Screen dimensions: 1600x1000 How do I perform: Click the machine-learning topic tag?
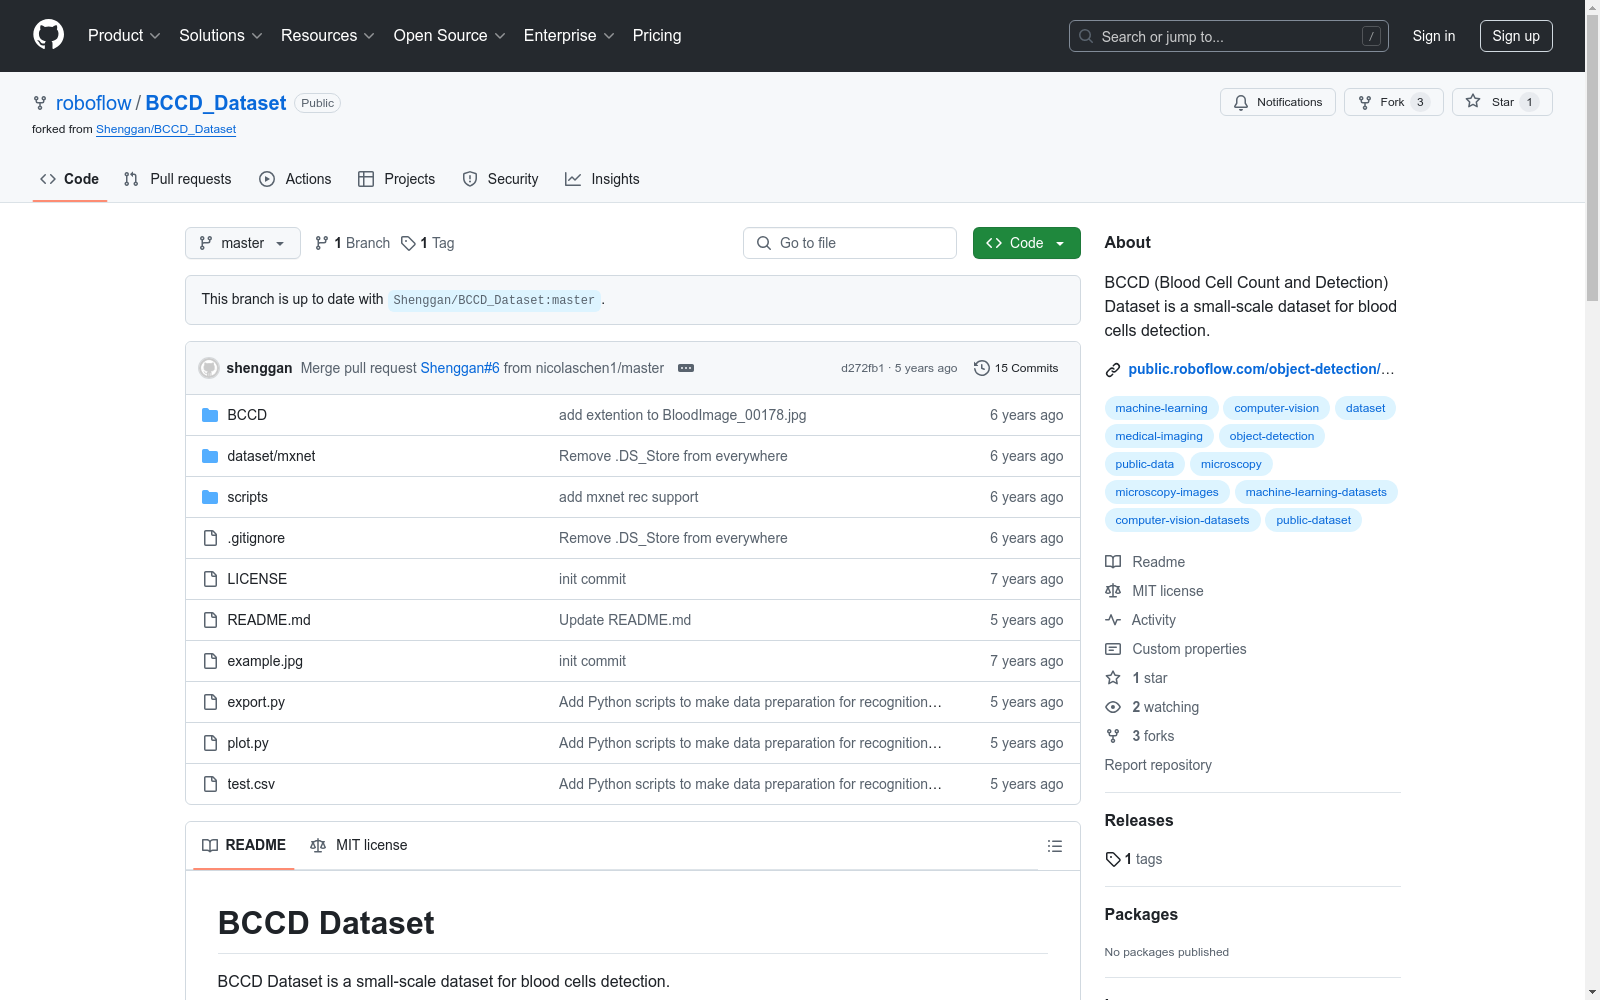[1161, 408]
